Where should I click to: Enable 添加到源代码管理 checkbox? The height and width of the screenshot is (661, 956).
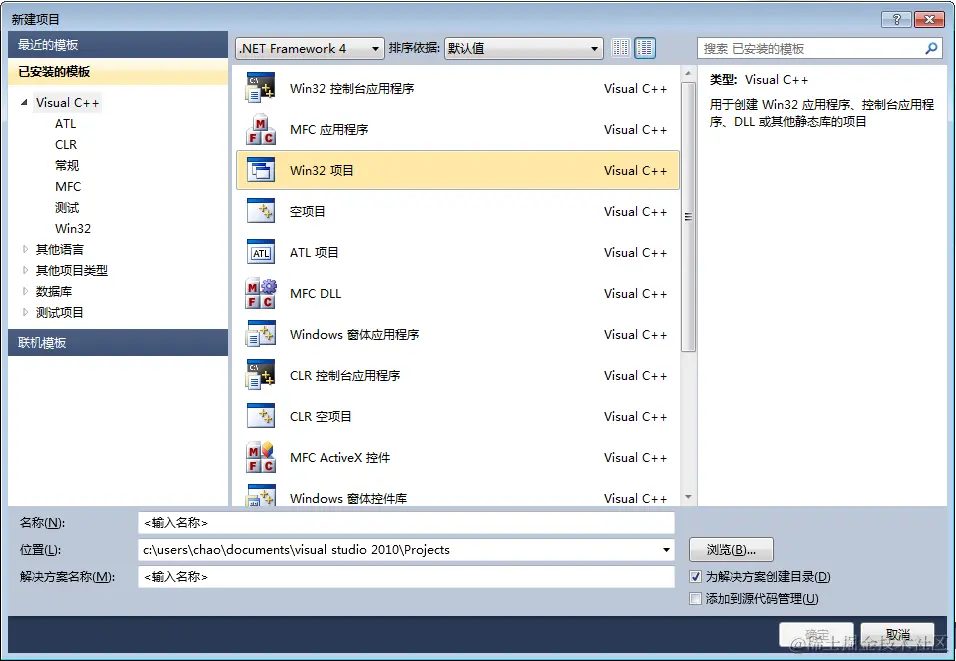click(695, 598)
